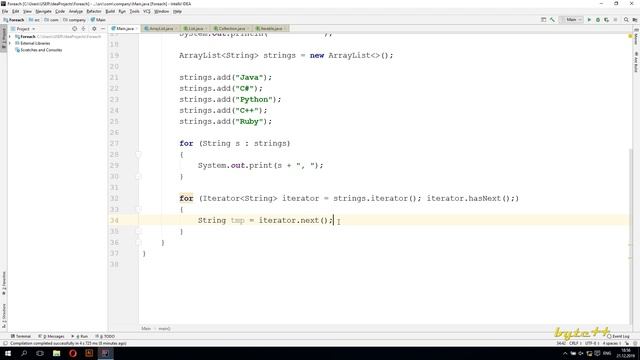Open the Windows Start menu
The image size is (640, 360).
[x=8, y=353]
